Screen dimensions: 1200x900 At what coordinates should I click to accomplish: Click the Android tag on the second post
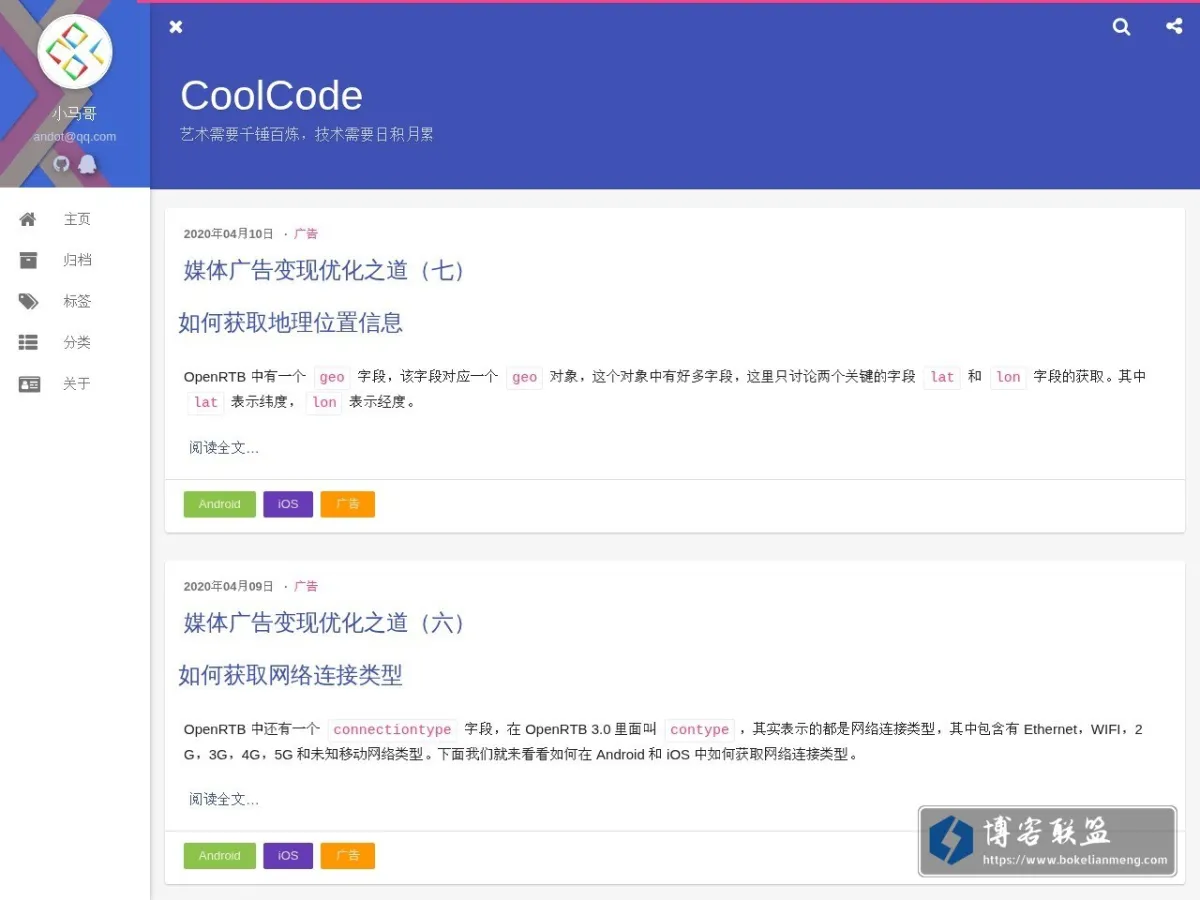(220, 856)
